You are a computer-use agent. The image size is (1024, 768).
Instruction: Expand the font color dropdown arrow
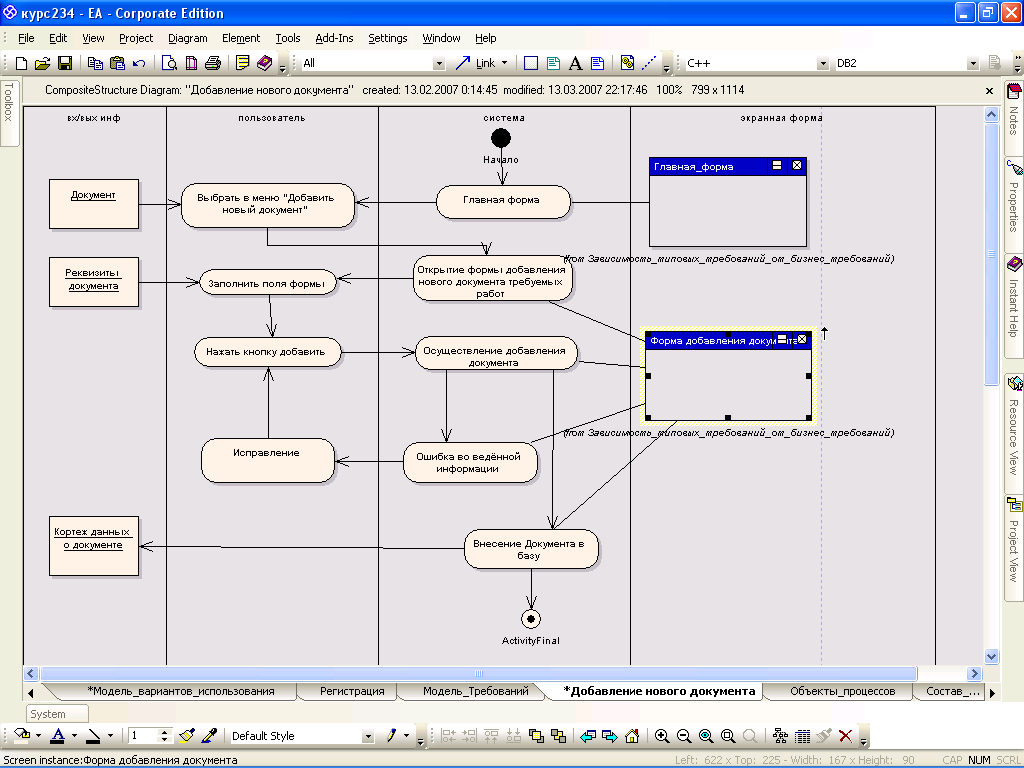click(74, 736)
